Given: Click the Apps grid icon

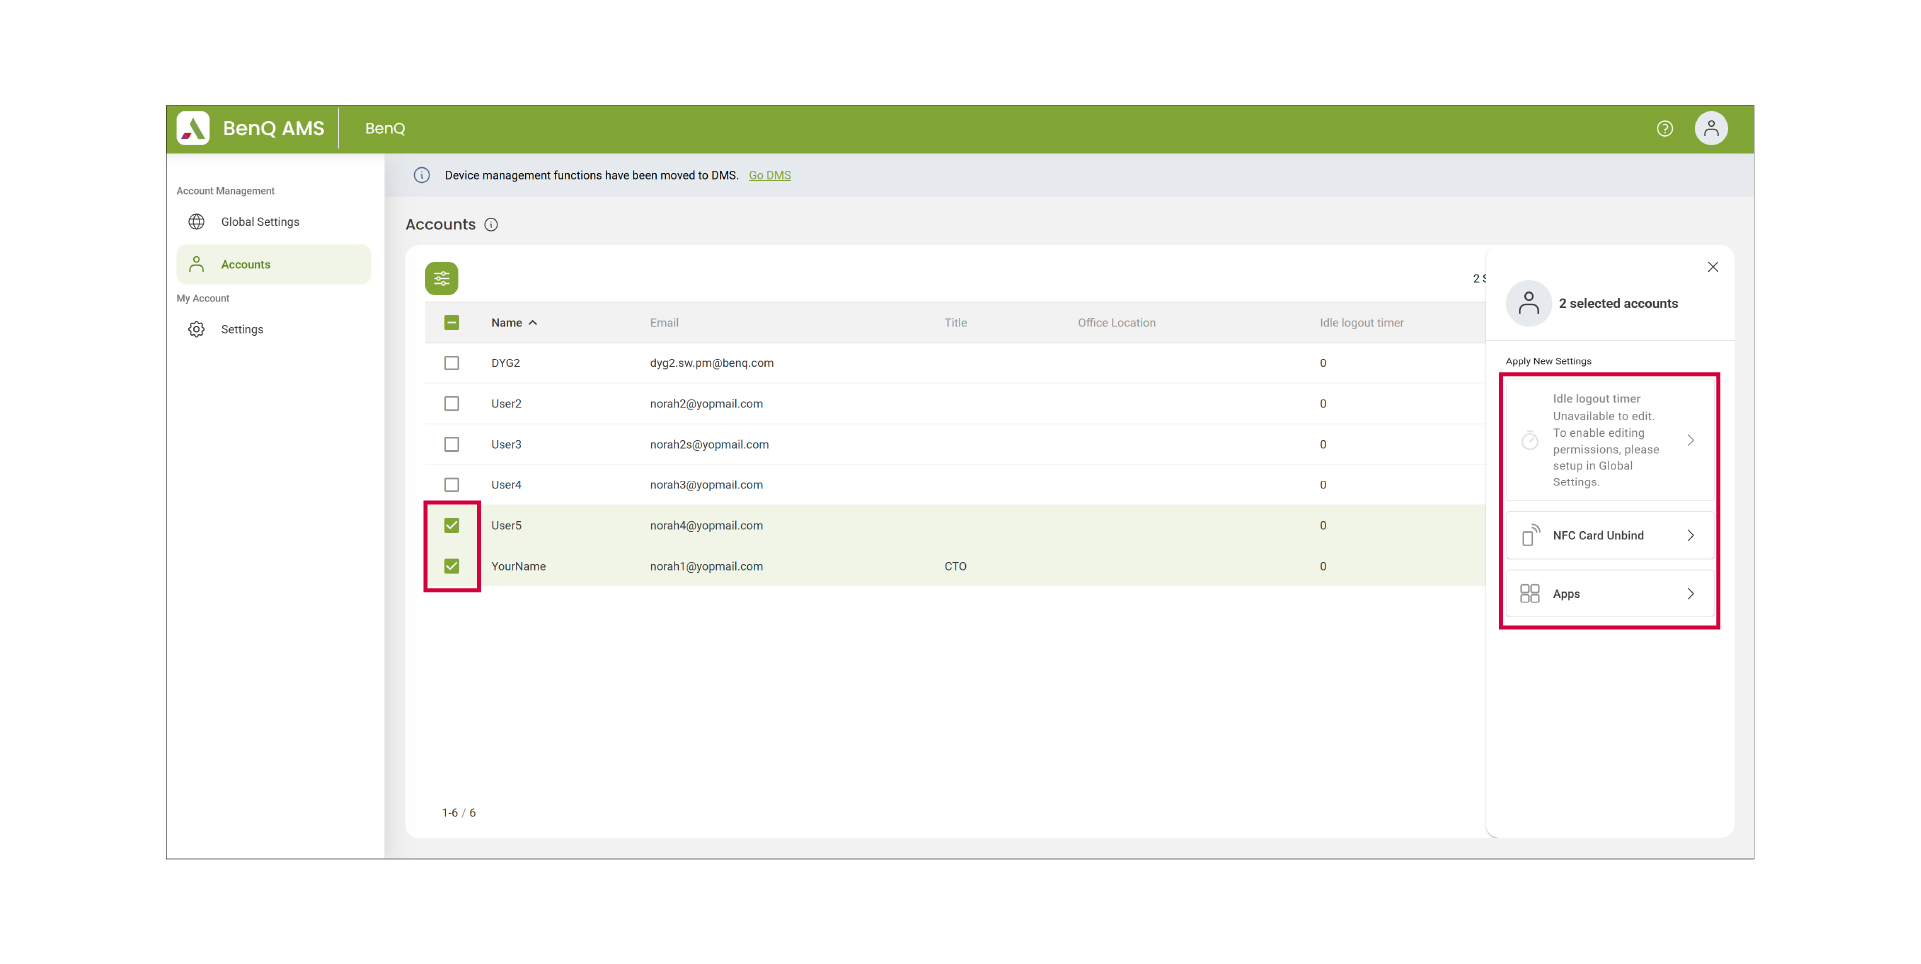Looking at the screenshot, I should coord(1530,594).
